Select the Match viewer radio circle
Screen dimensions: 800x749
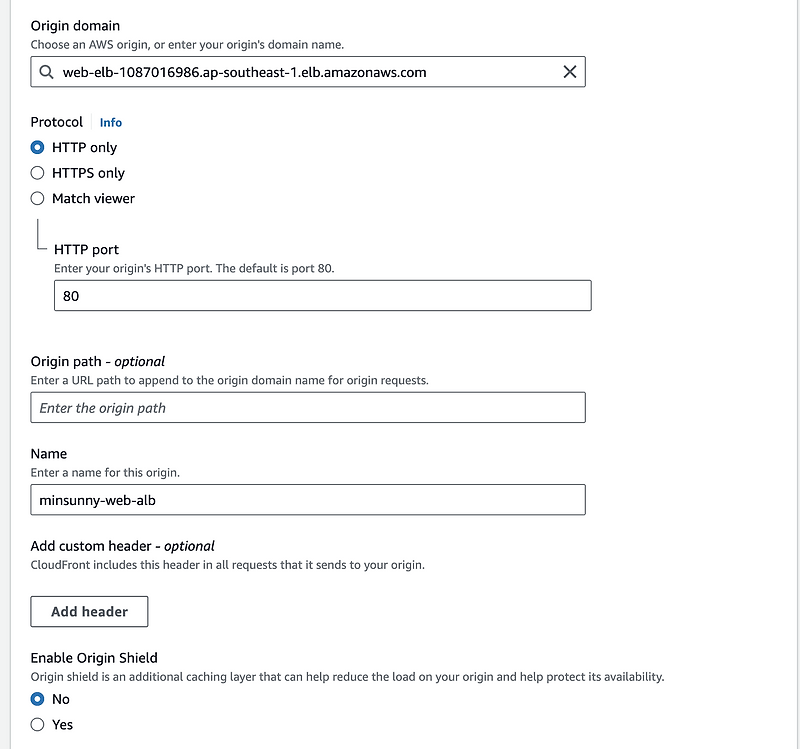click(x=37, y=198)
